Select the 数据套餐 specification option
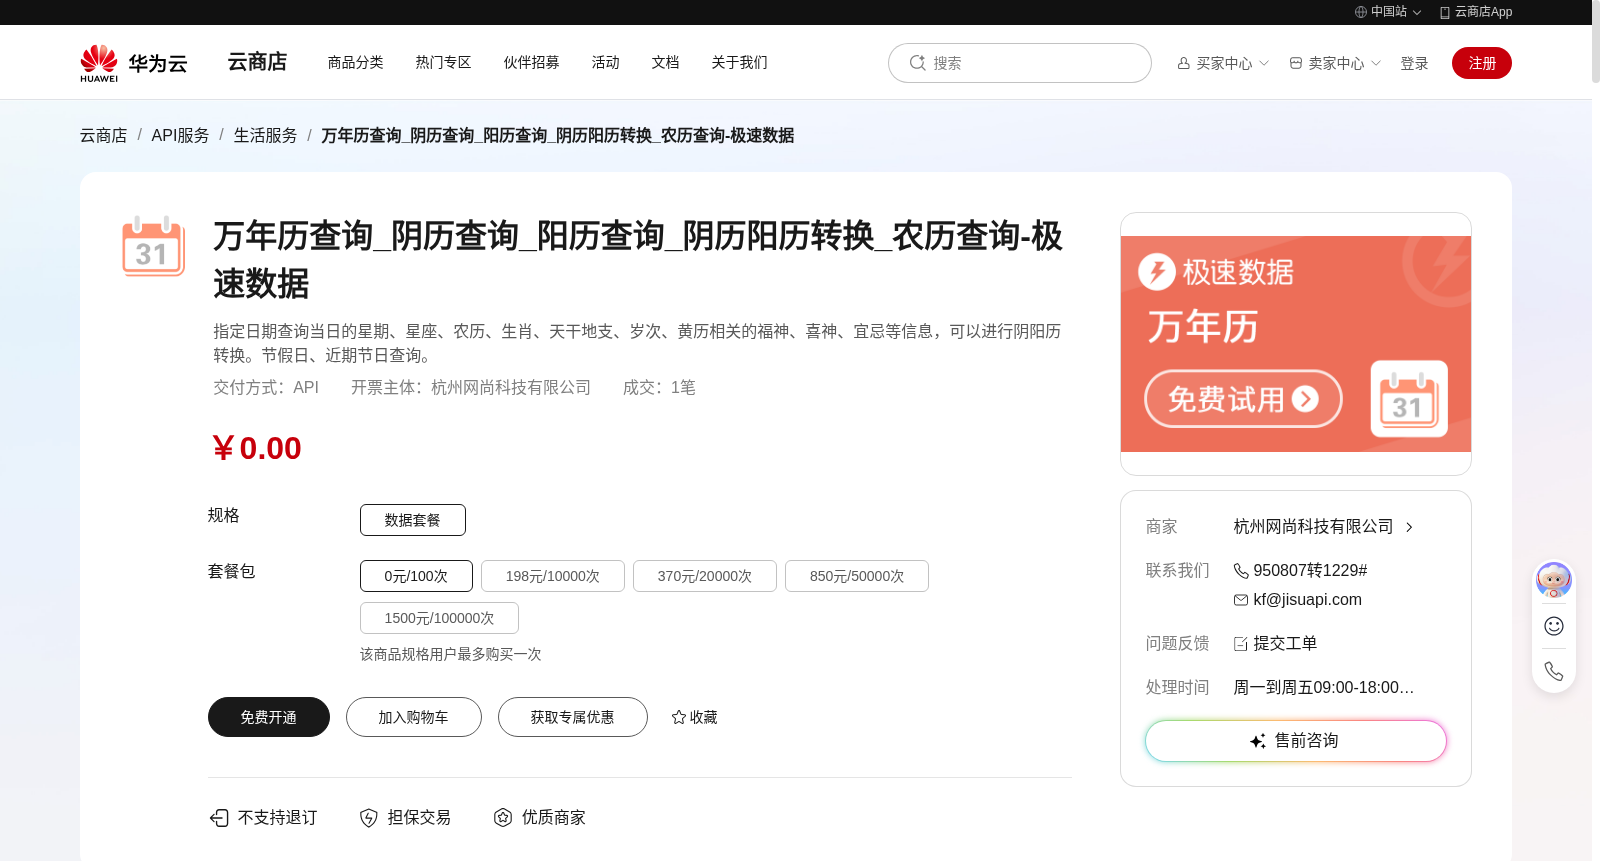The image size is (1600, 861). pyautogui.click(x=413, y=520)
